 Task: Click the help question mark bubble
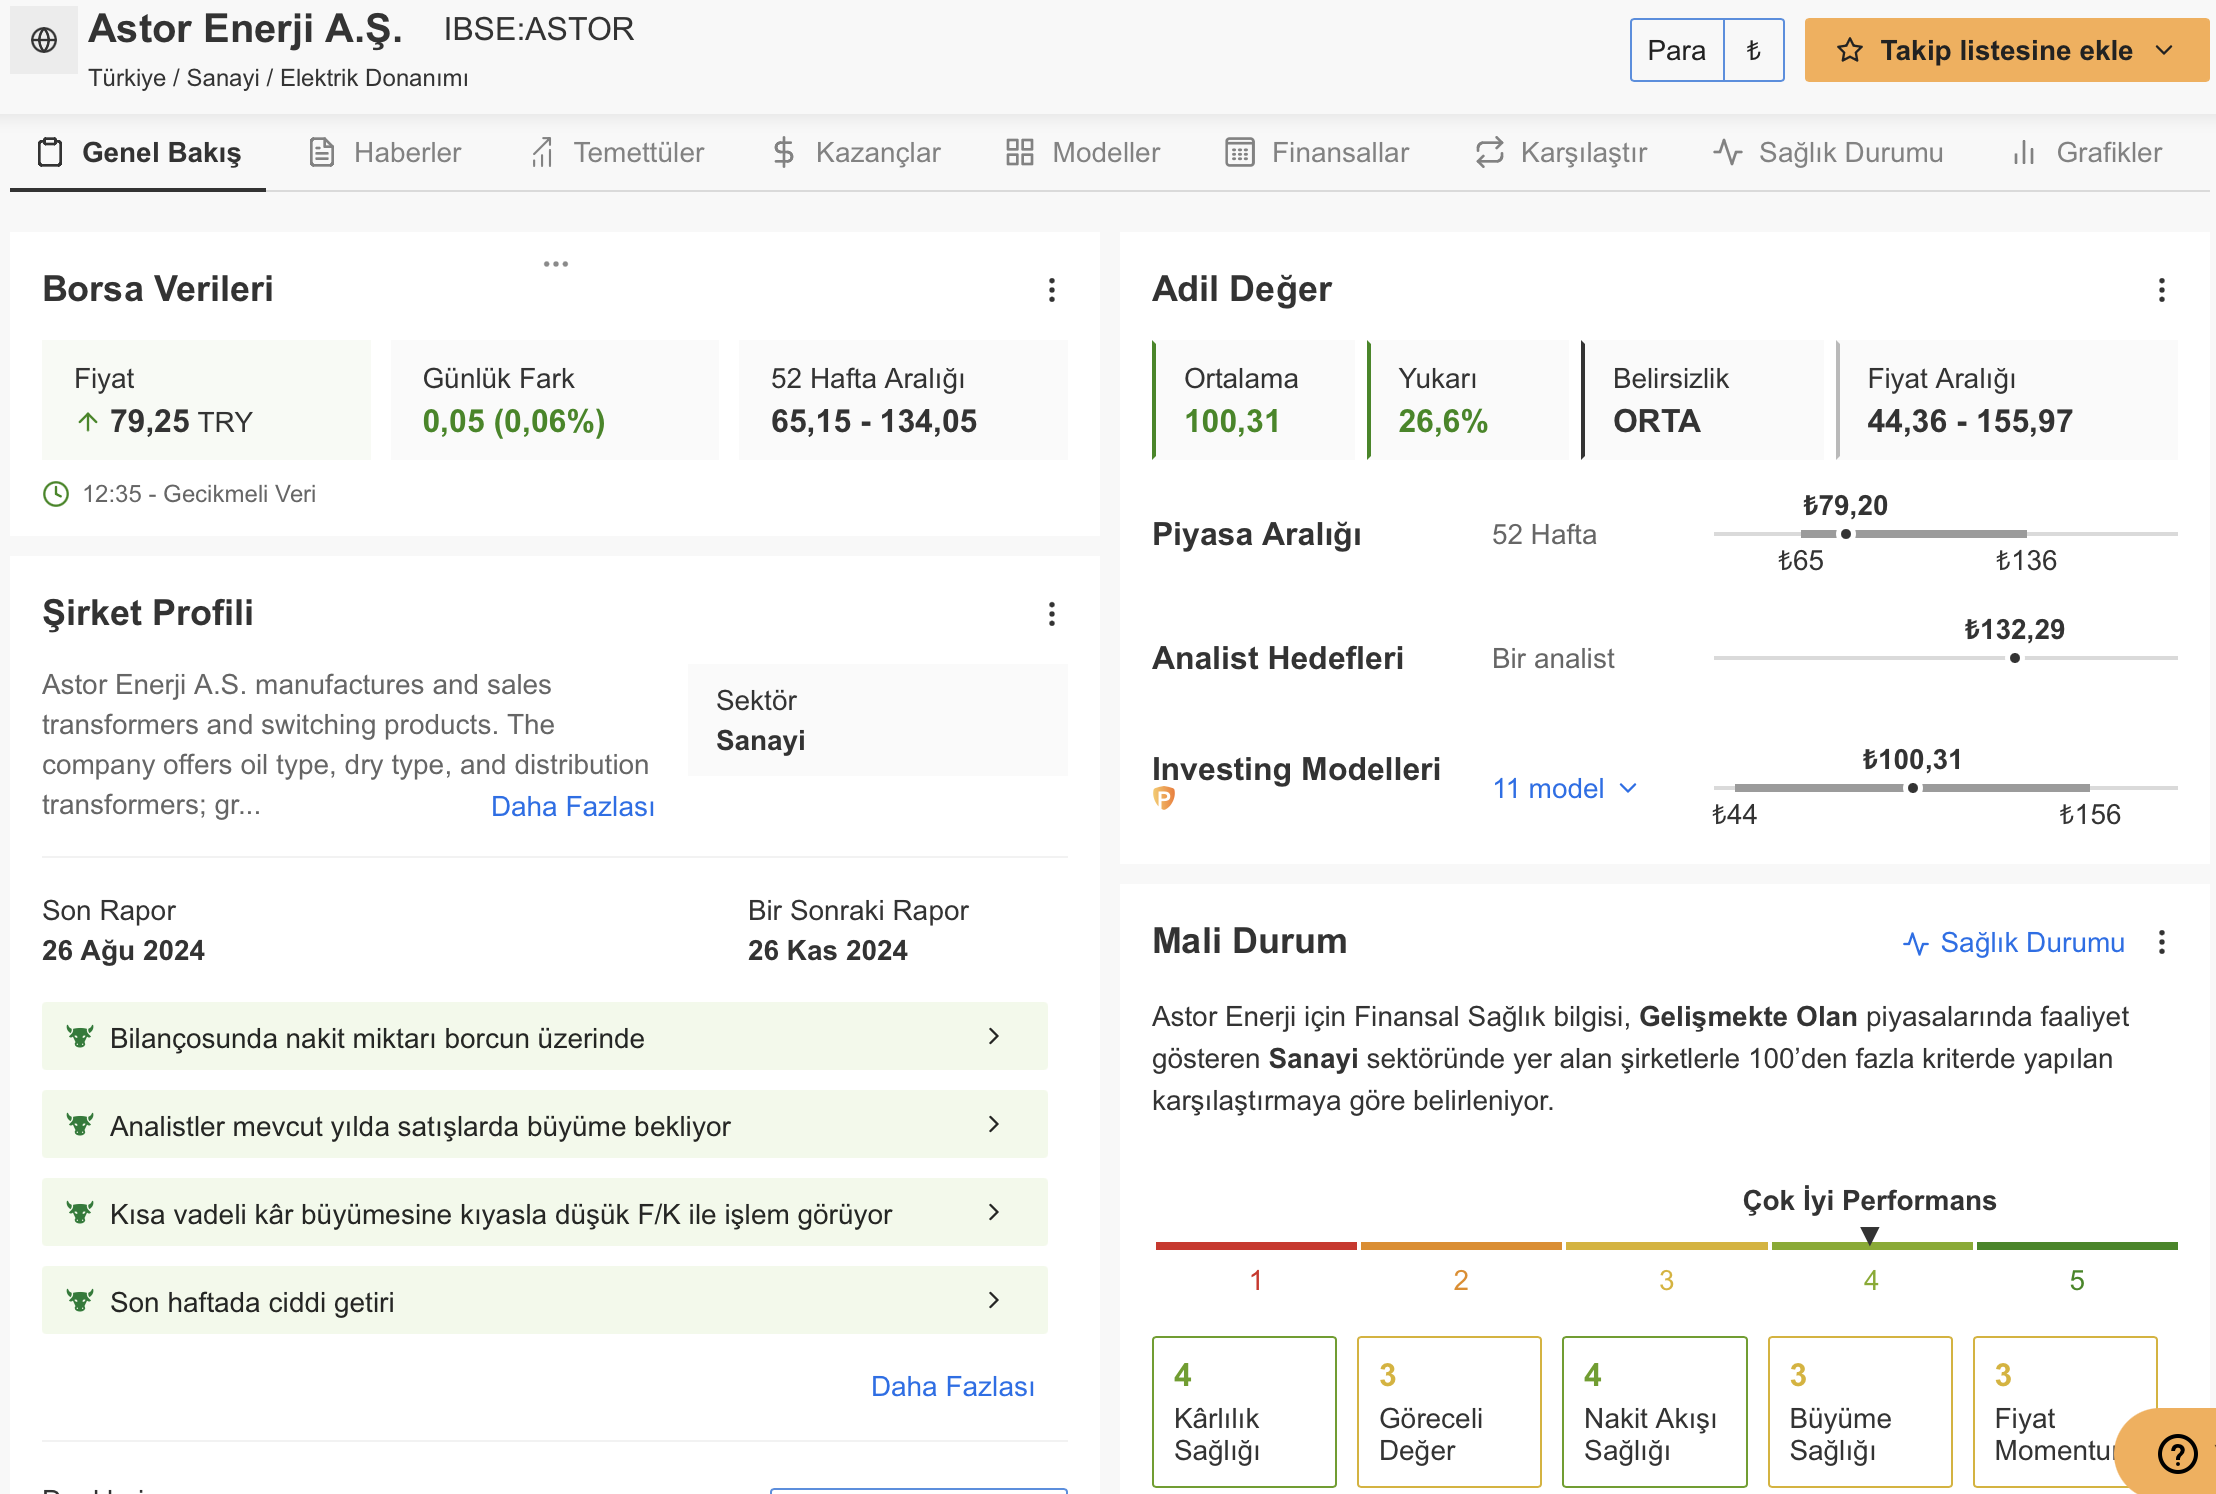2177,1453
